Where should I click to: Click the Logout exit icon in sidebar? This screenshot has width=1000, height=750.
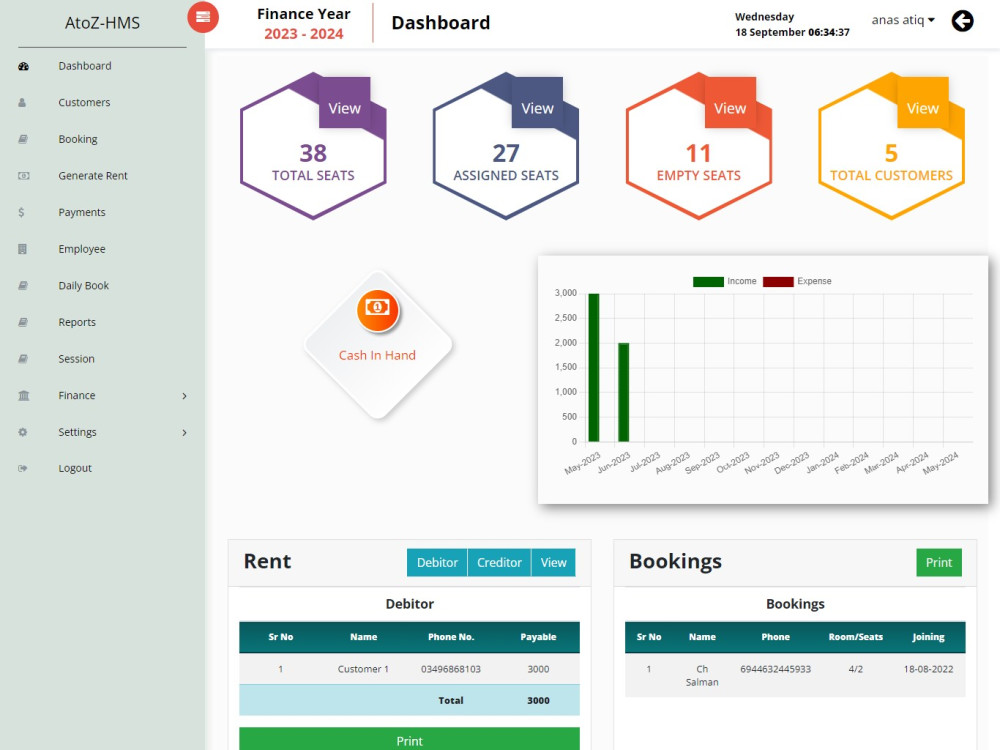[23, 468]
